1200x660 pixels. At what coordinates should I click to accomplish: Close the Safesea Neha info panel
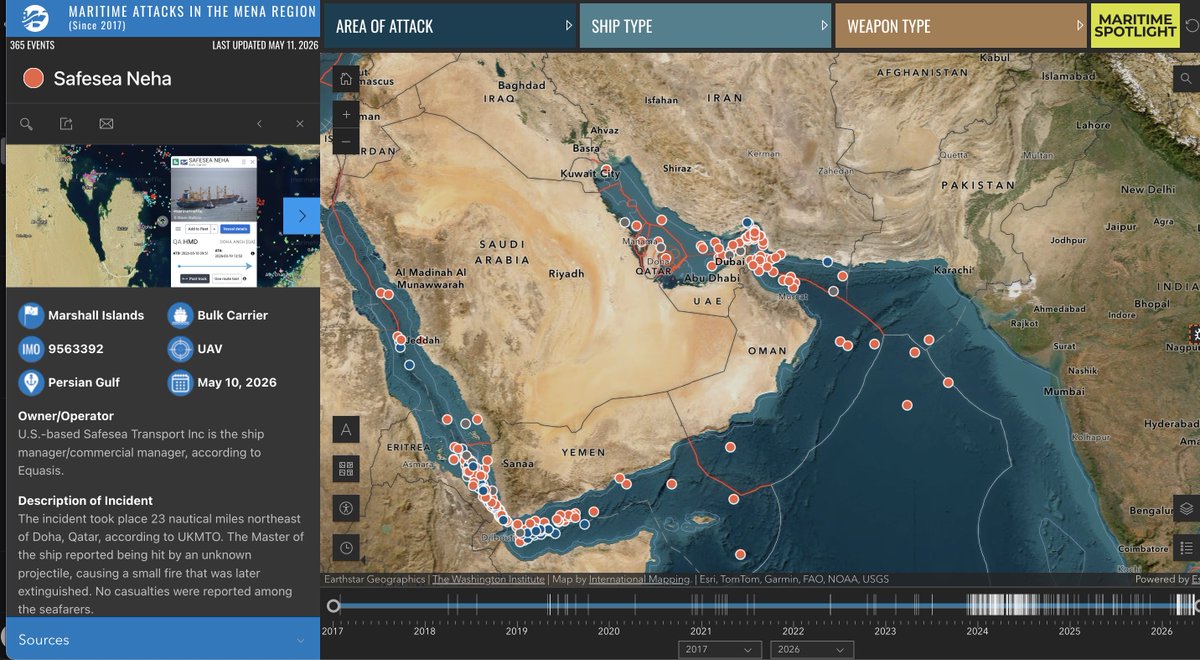click(299, 124)
